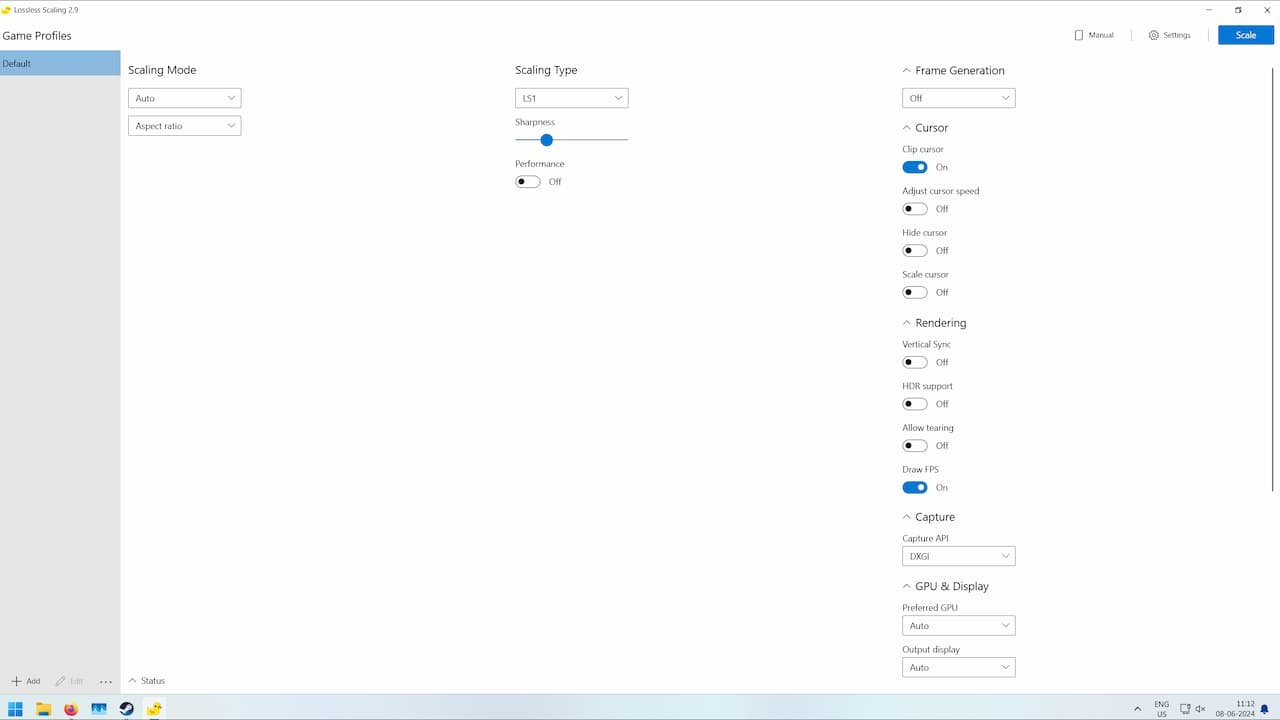Launch Steam from the taskbar
The height and width of the screenshot is (720, 1280).
(x=126, y=709)
